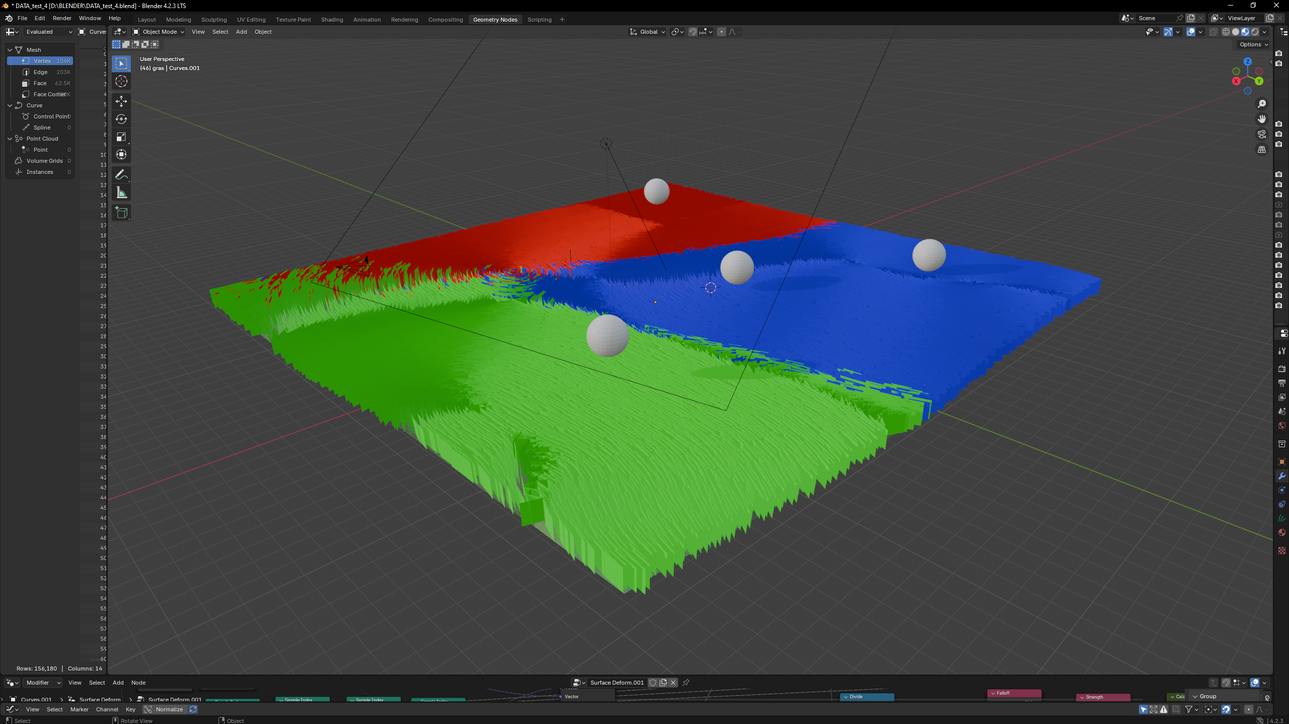Viewport: 1289px width, 724px height.
Task: Click the viewport zoom magnifier icon
Action: [x=1262, y=104]
